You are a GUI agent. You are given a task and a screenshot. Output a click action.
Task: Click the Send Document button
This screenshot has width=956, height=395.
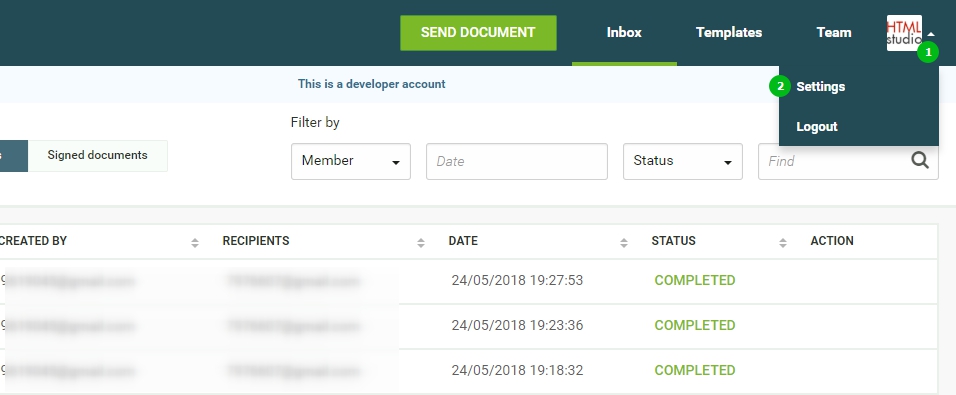pos(478,33)
